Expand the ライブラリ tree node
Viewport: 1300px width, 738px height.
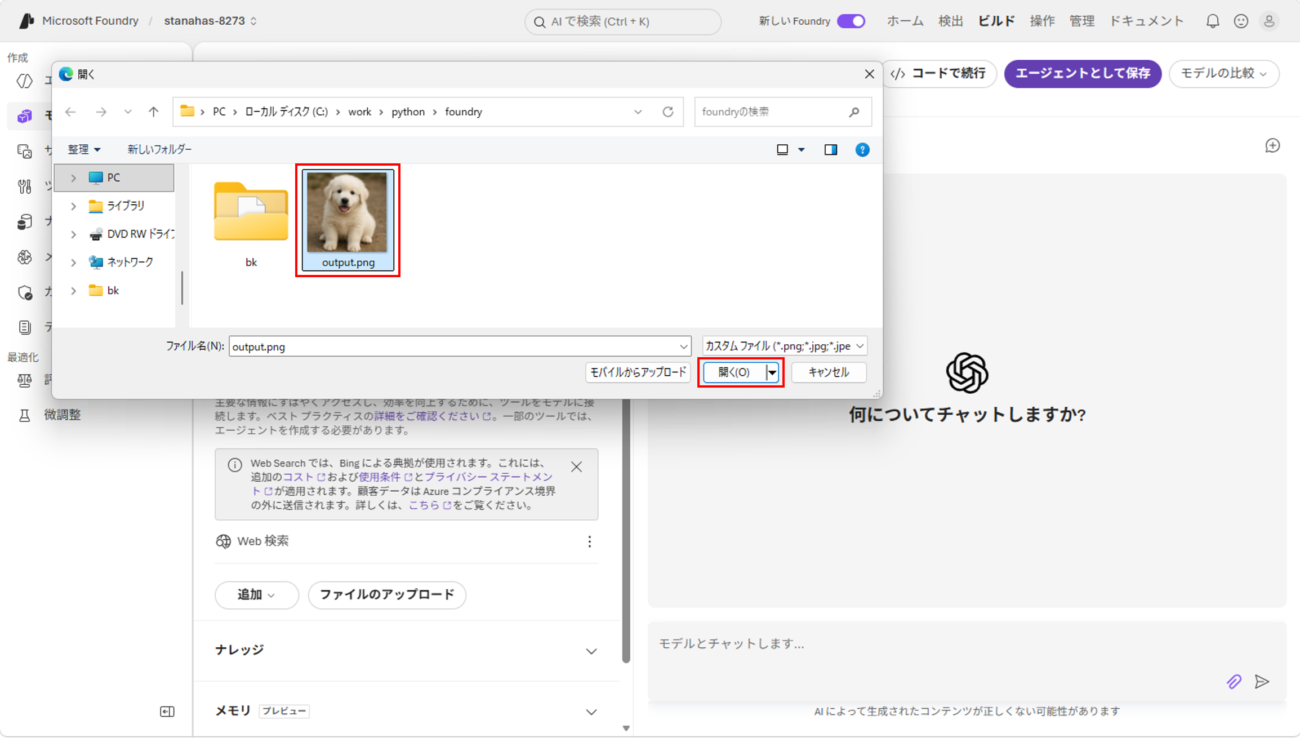[x=73, y=206]
